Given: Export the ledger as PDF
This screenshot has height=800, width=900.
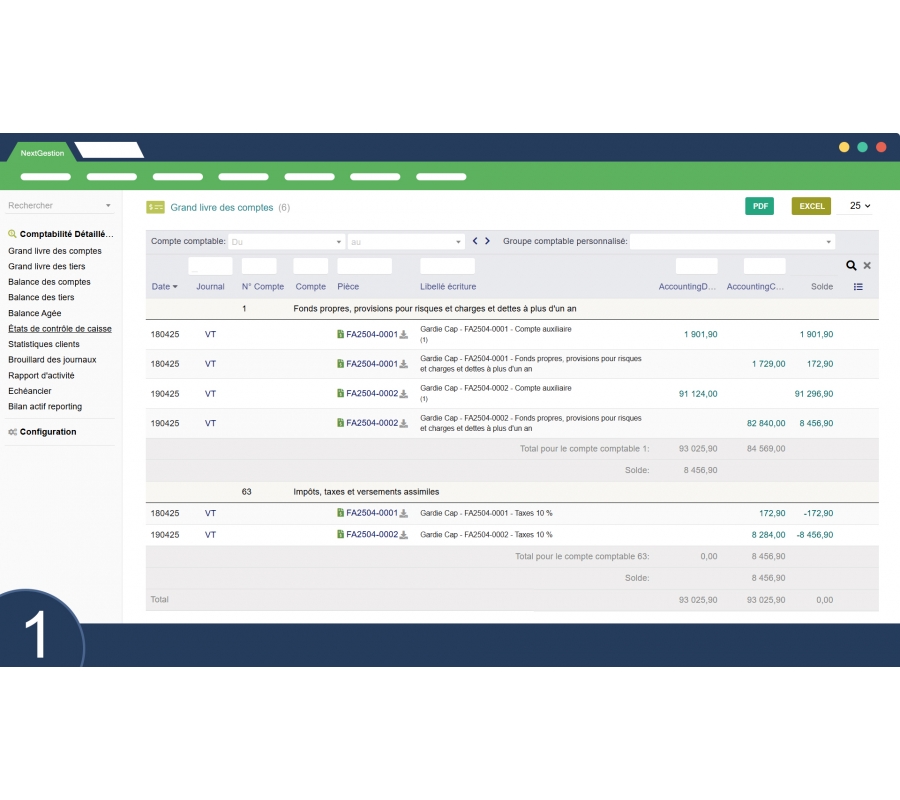Looking at the screenshot, I should click(x=760, y=206).
